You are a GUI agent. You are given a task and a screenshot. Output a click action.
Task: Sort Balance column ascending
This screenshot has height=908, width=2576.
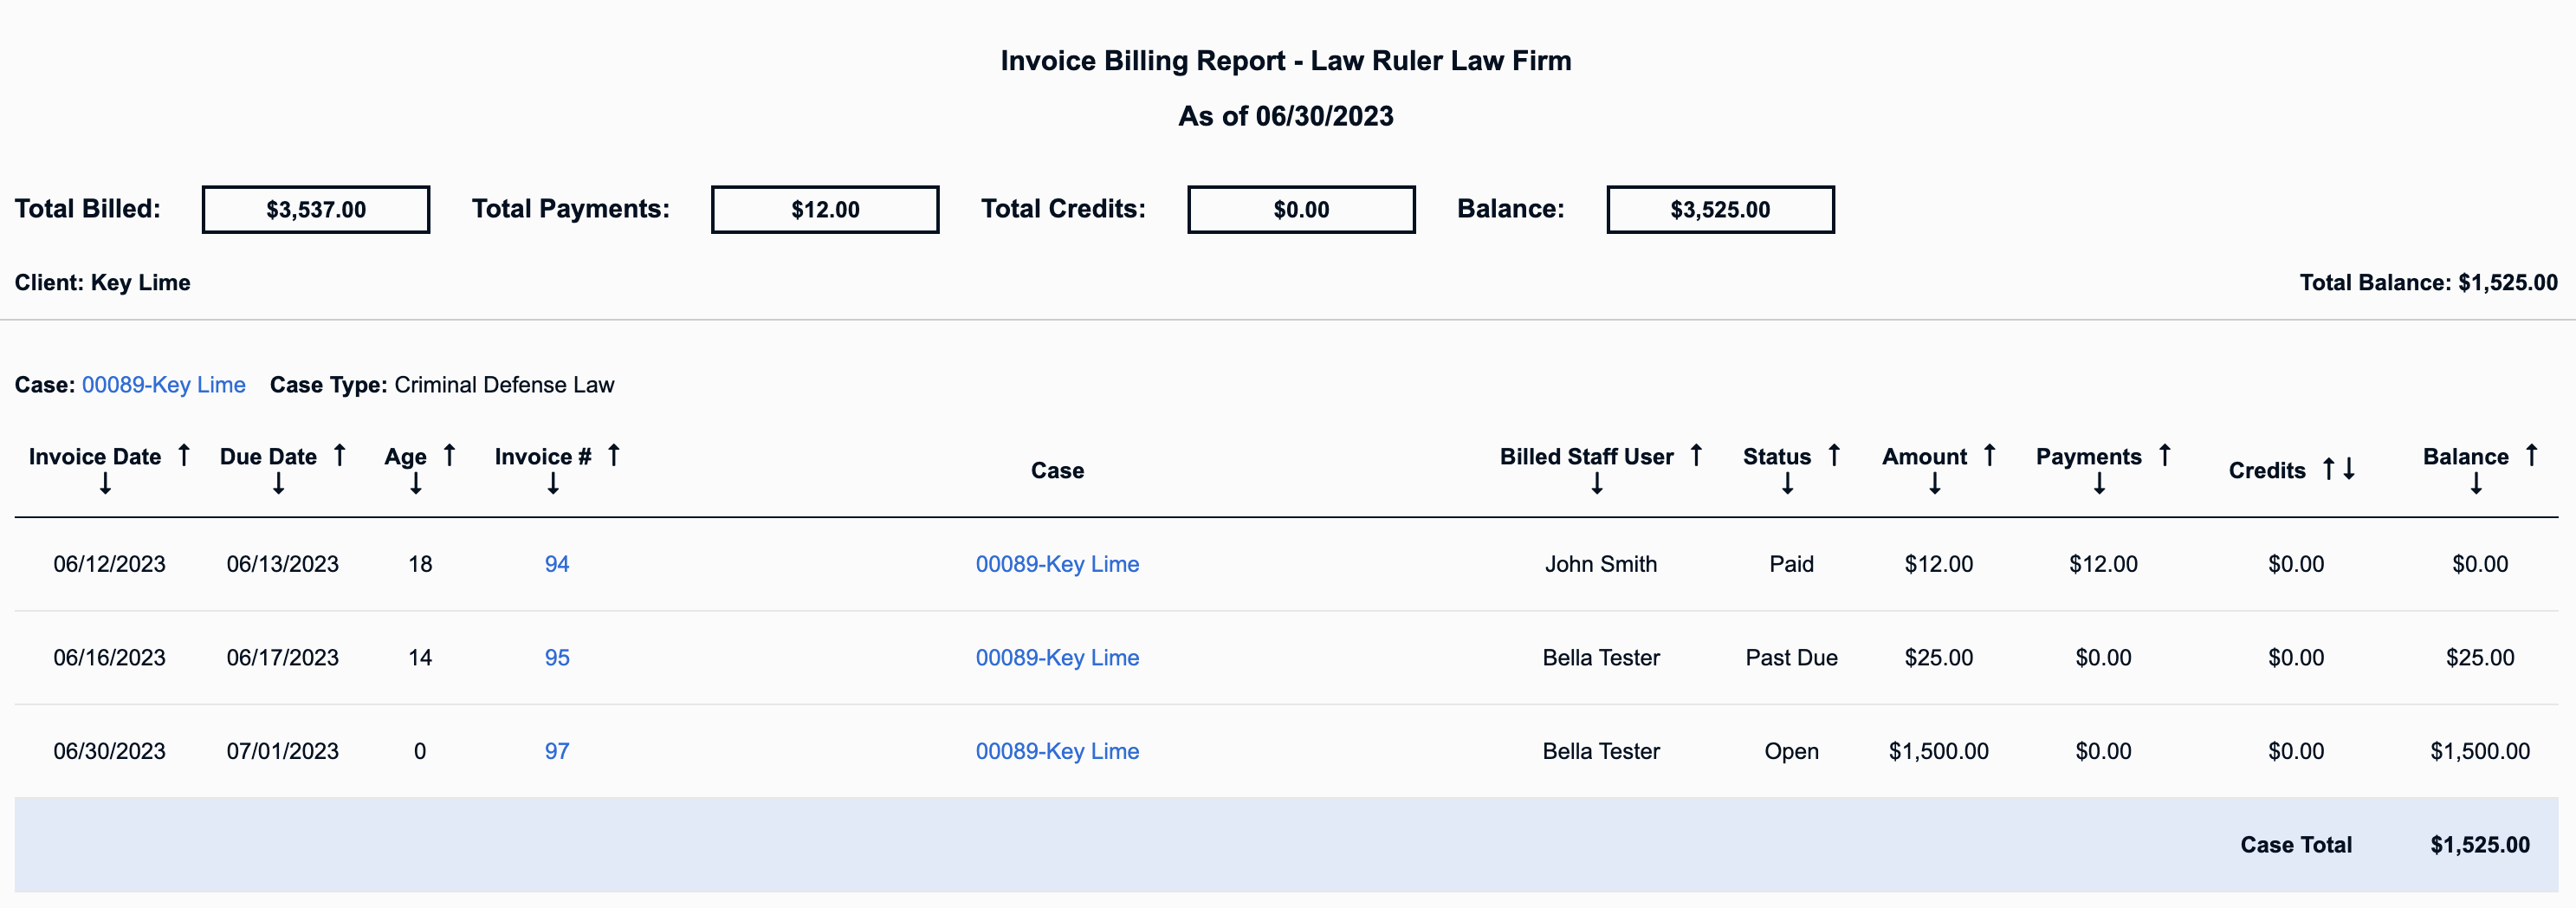(x=2531, y=455)
